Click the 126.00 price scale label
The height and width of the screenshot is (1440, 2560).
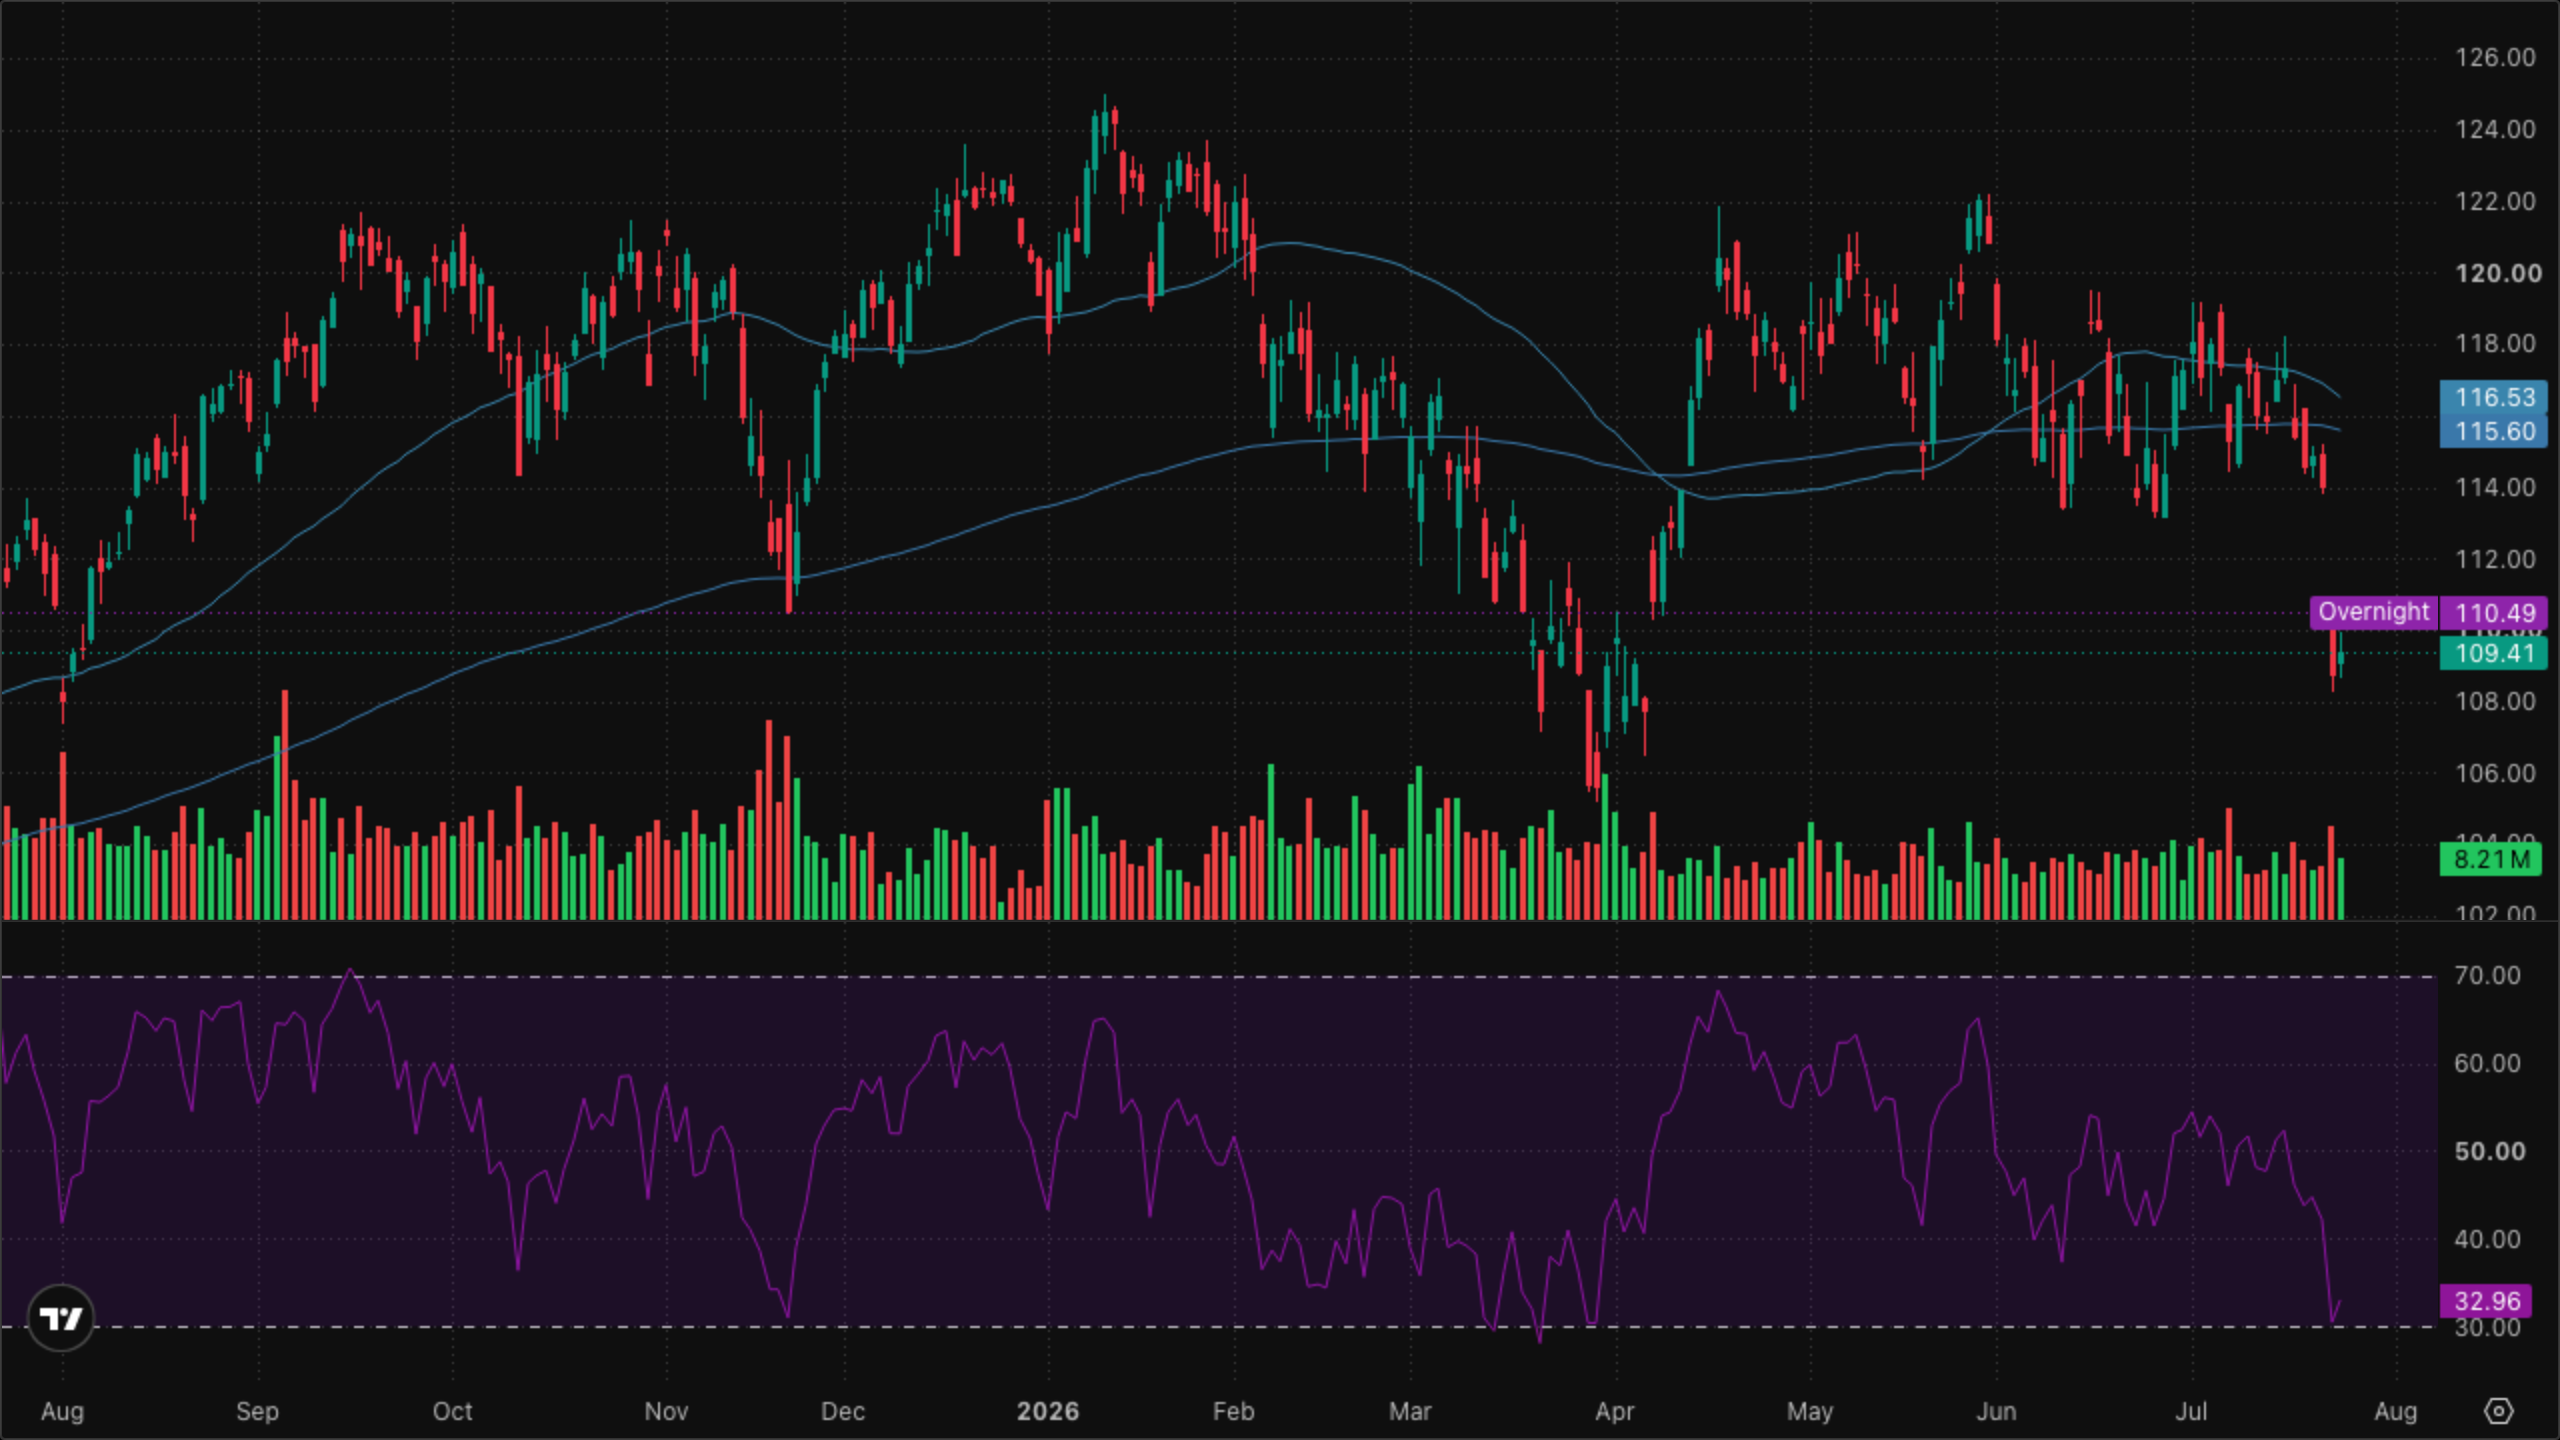[2495, 57]
